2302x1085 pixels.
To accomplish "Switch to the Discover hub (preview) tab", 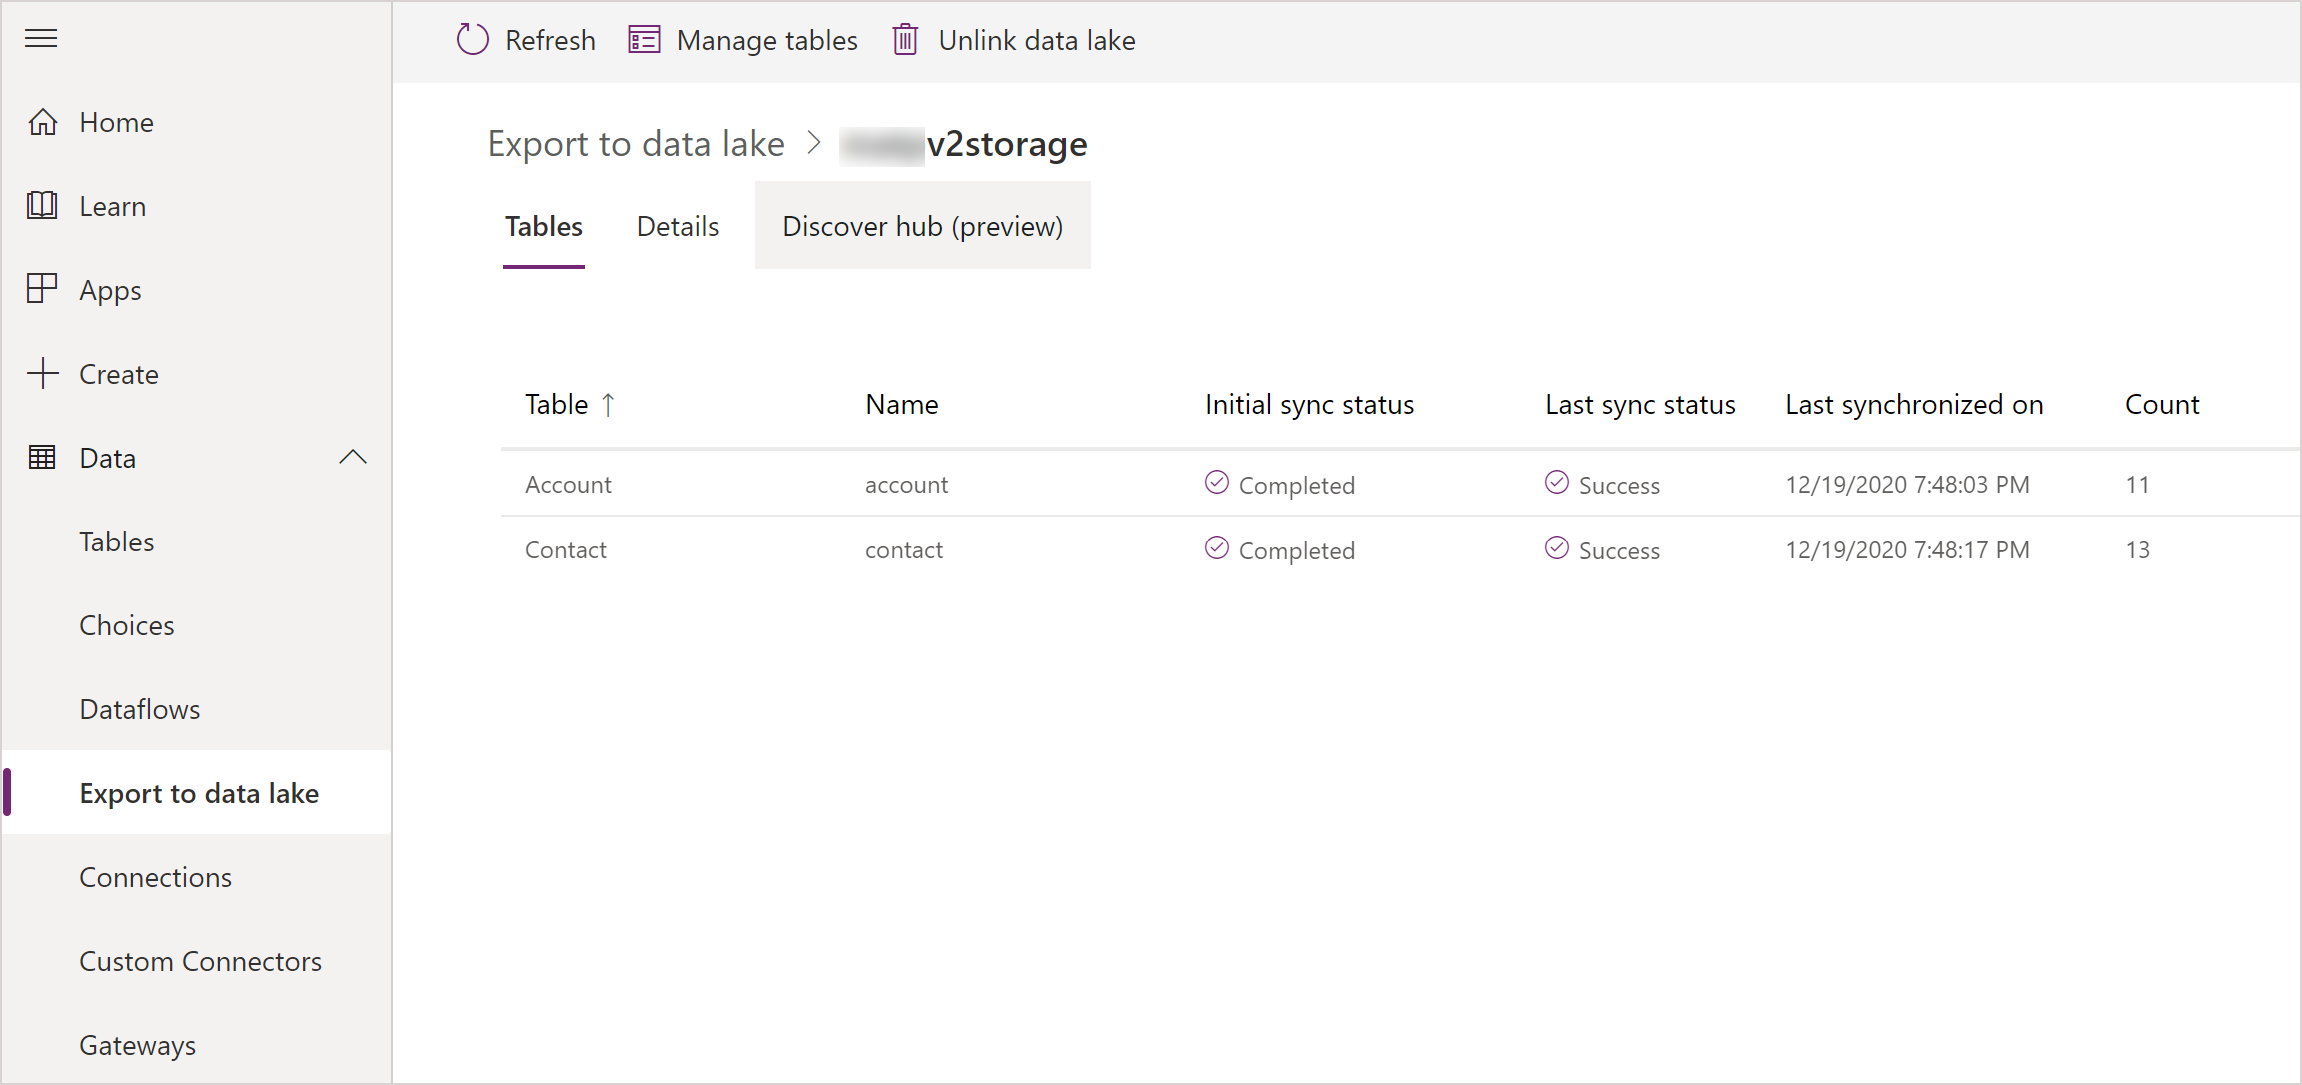I will [922, 226].
